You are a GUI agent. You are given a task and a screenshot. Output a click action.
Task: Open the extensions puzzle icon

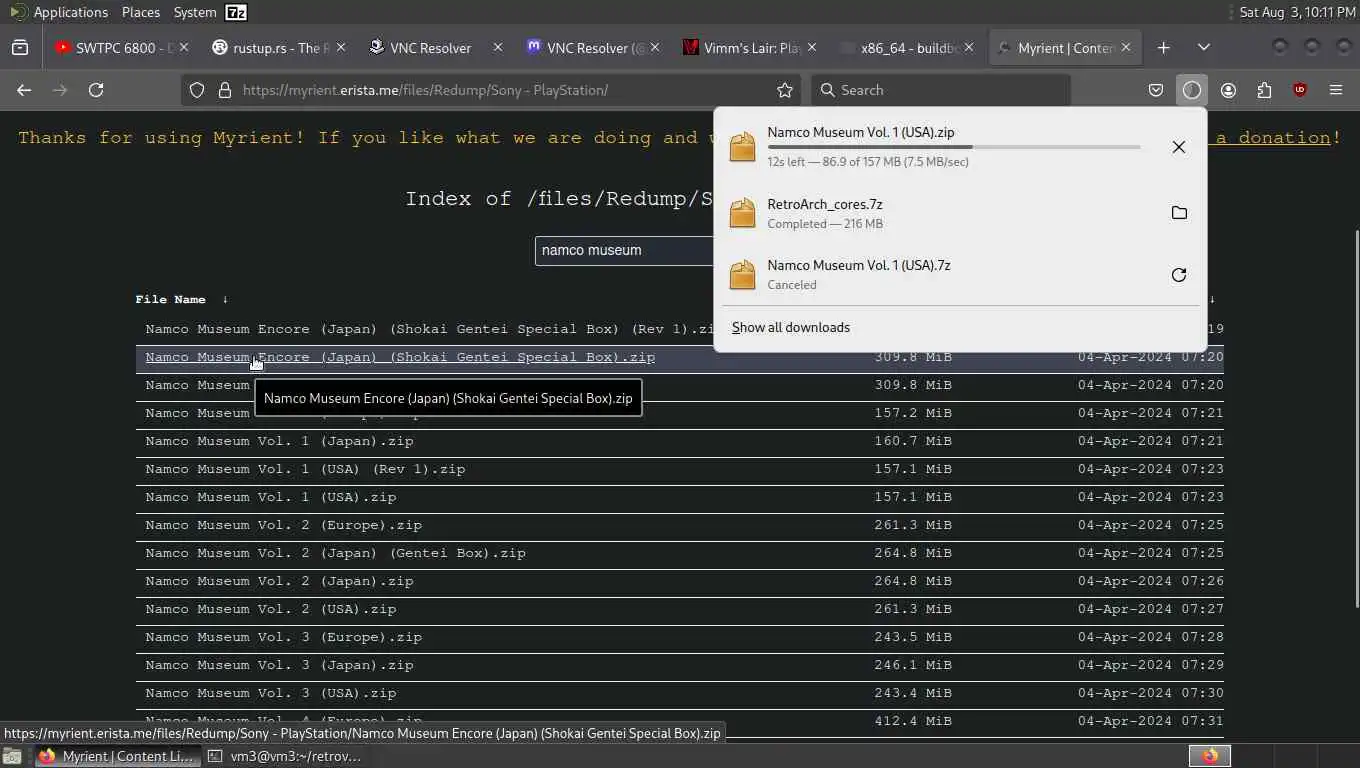(1264, 90)
